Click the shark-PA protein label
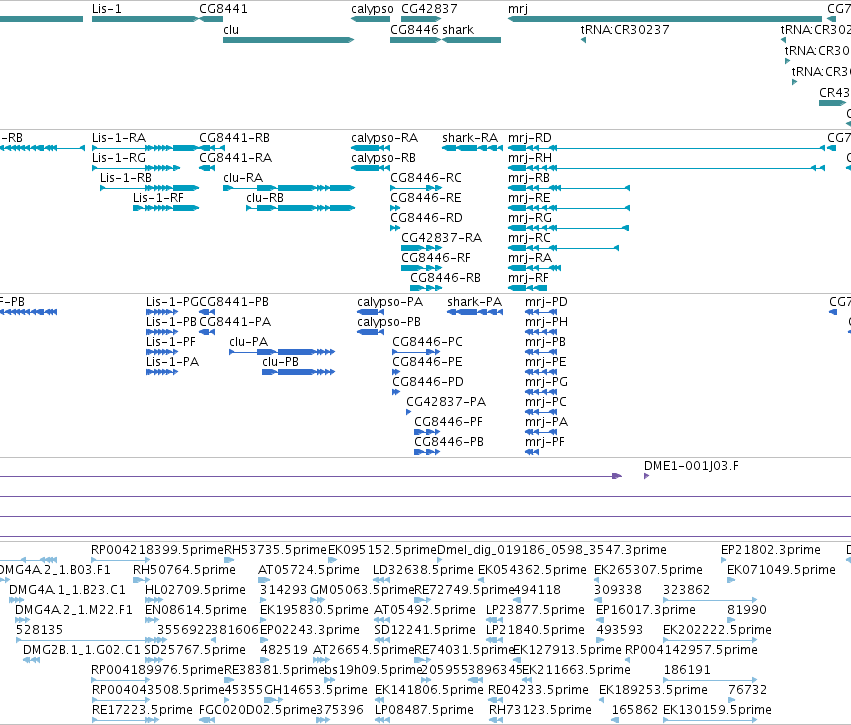The image size is (851, 725). click(475, 302)
